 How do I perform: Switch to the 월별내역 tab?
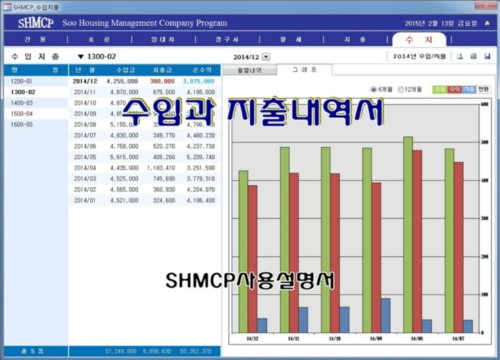click(249, 70)
